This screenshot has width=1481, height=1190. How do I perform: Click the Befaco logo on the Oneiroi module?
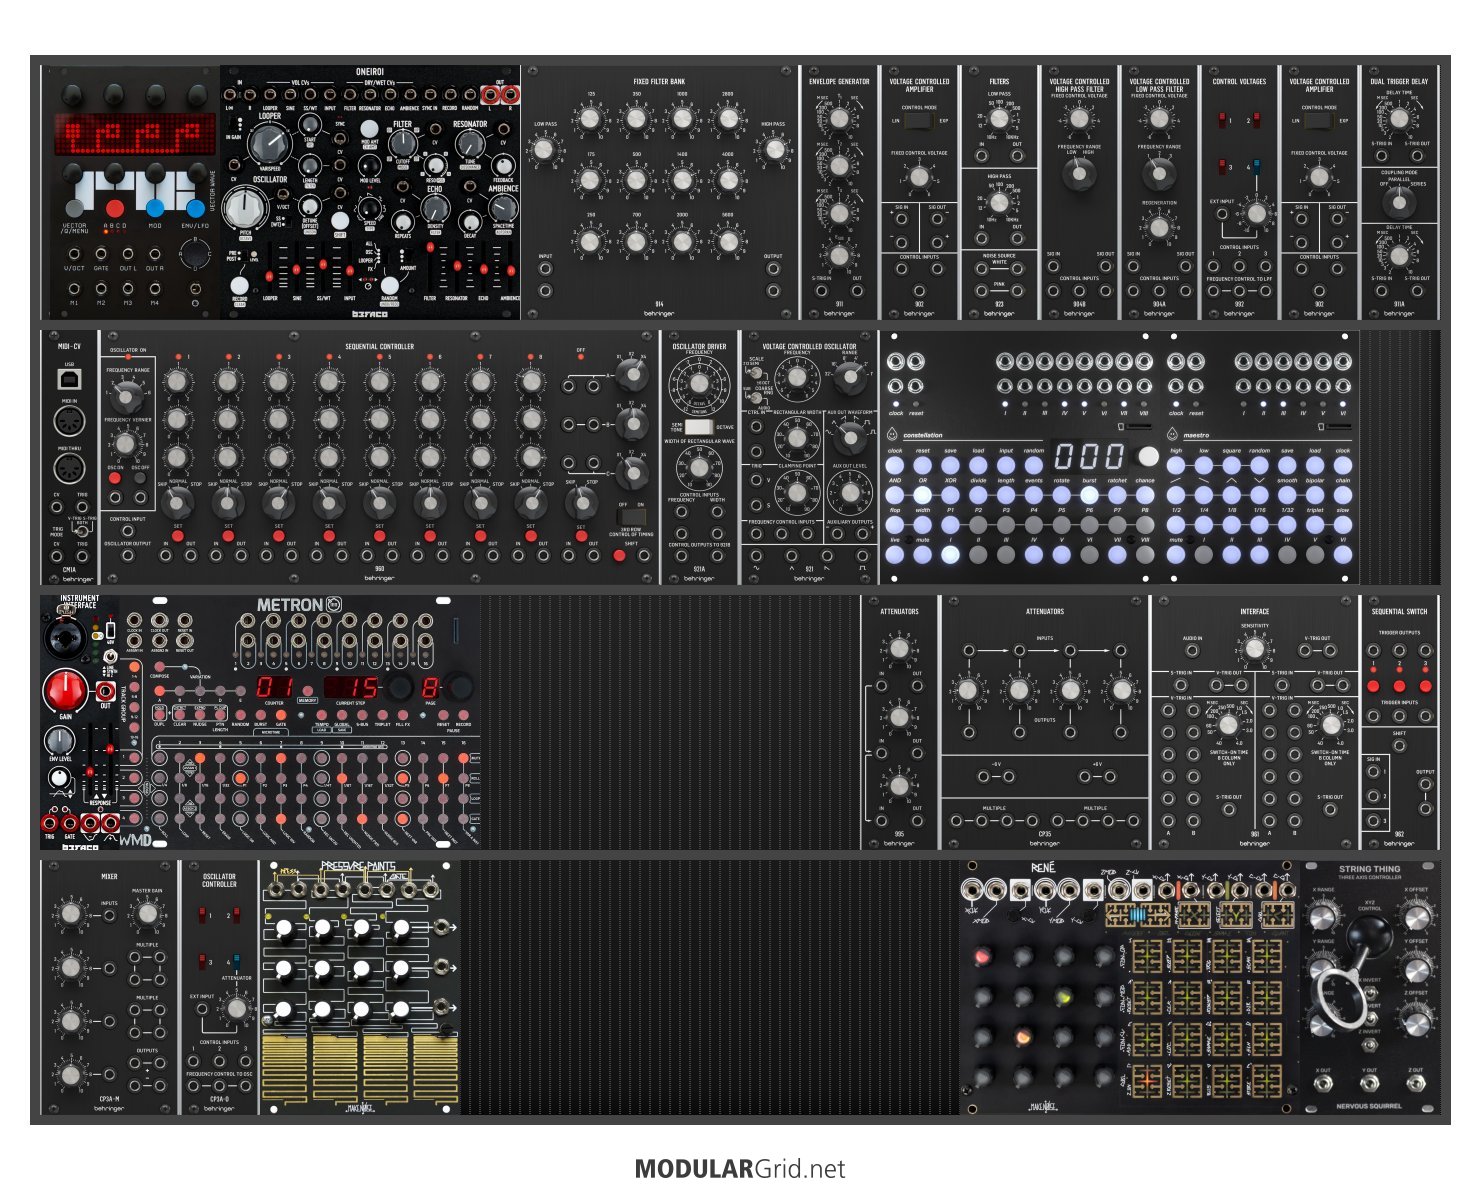pos(370,312)
